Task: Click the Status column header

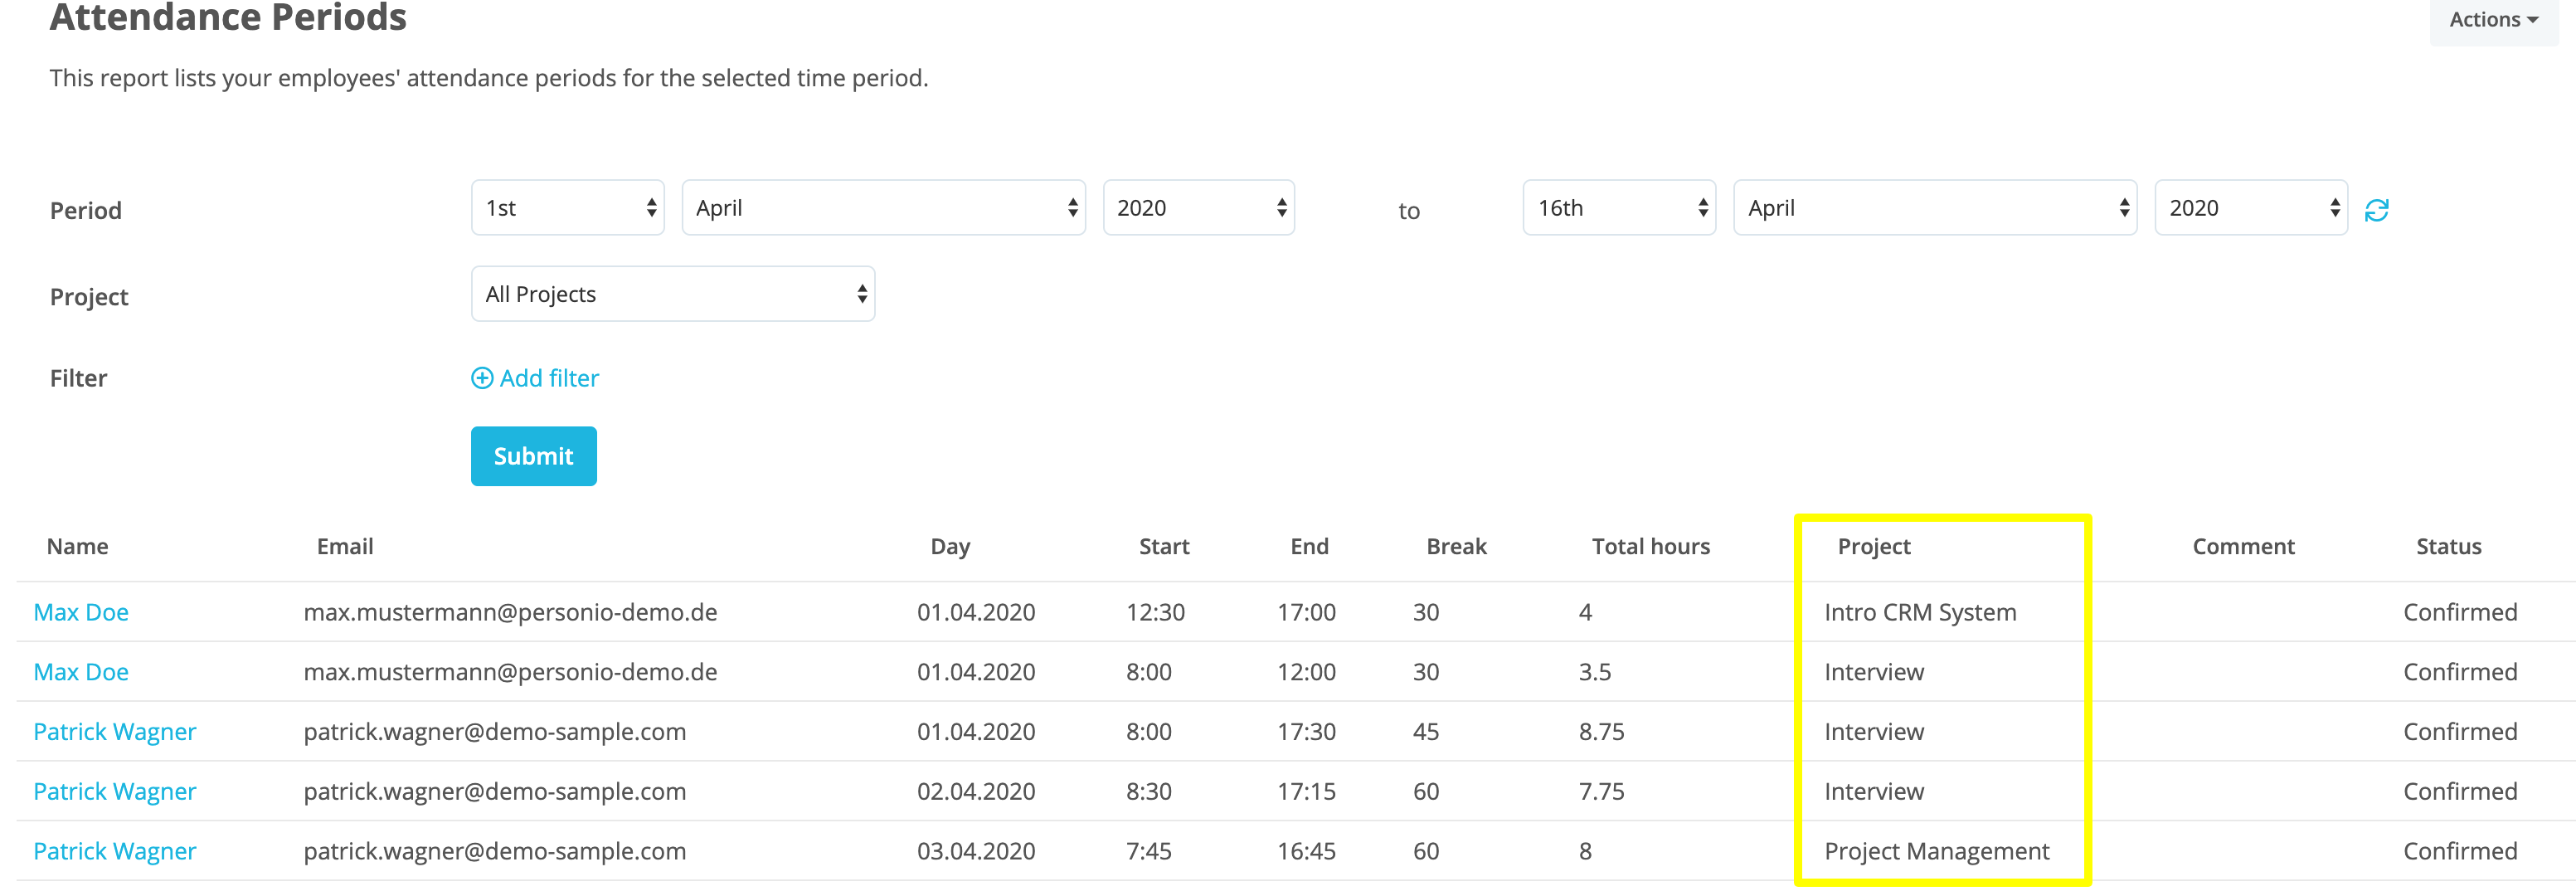Action: pos(2448,546)
